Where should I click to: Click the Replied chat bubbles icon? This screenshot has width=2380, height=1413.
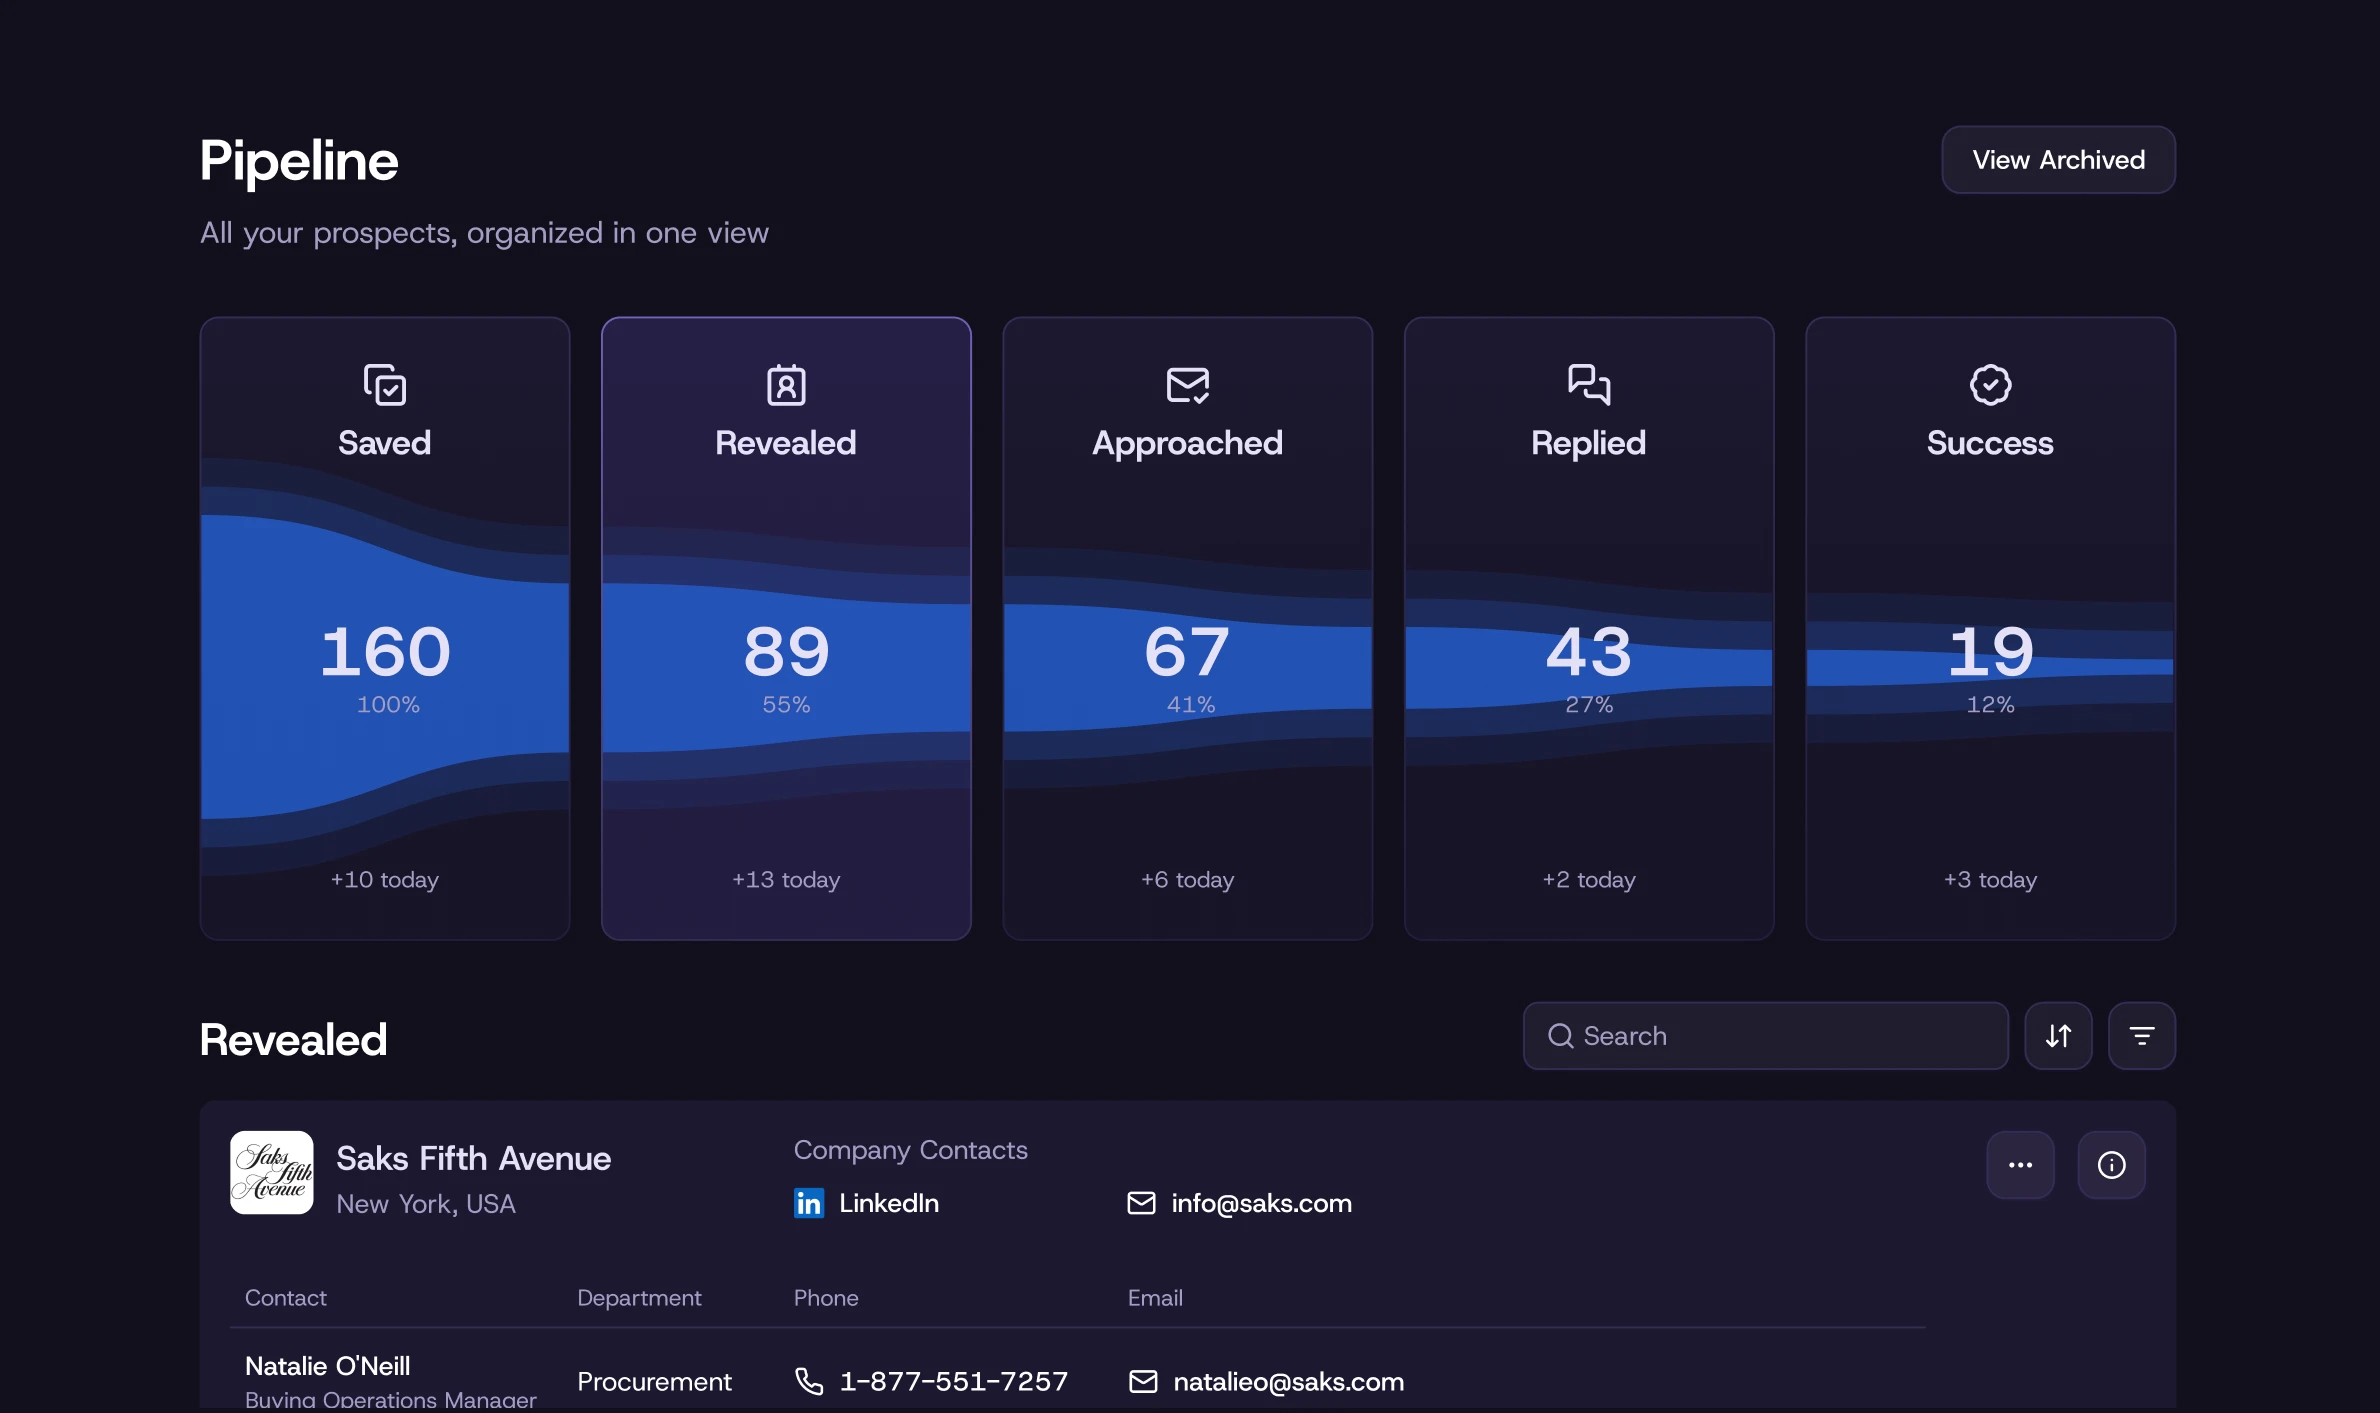pyautogui.click(x=1589, y=385)
